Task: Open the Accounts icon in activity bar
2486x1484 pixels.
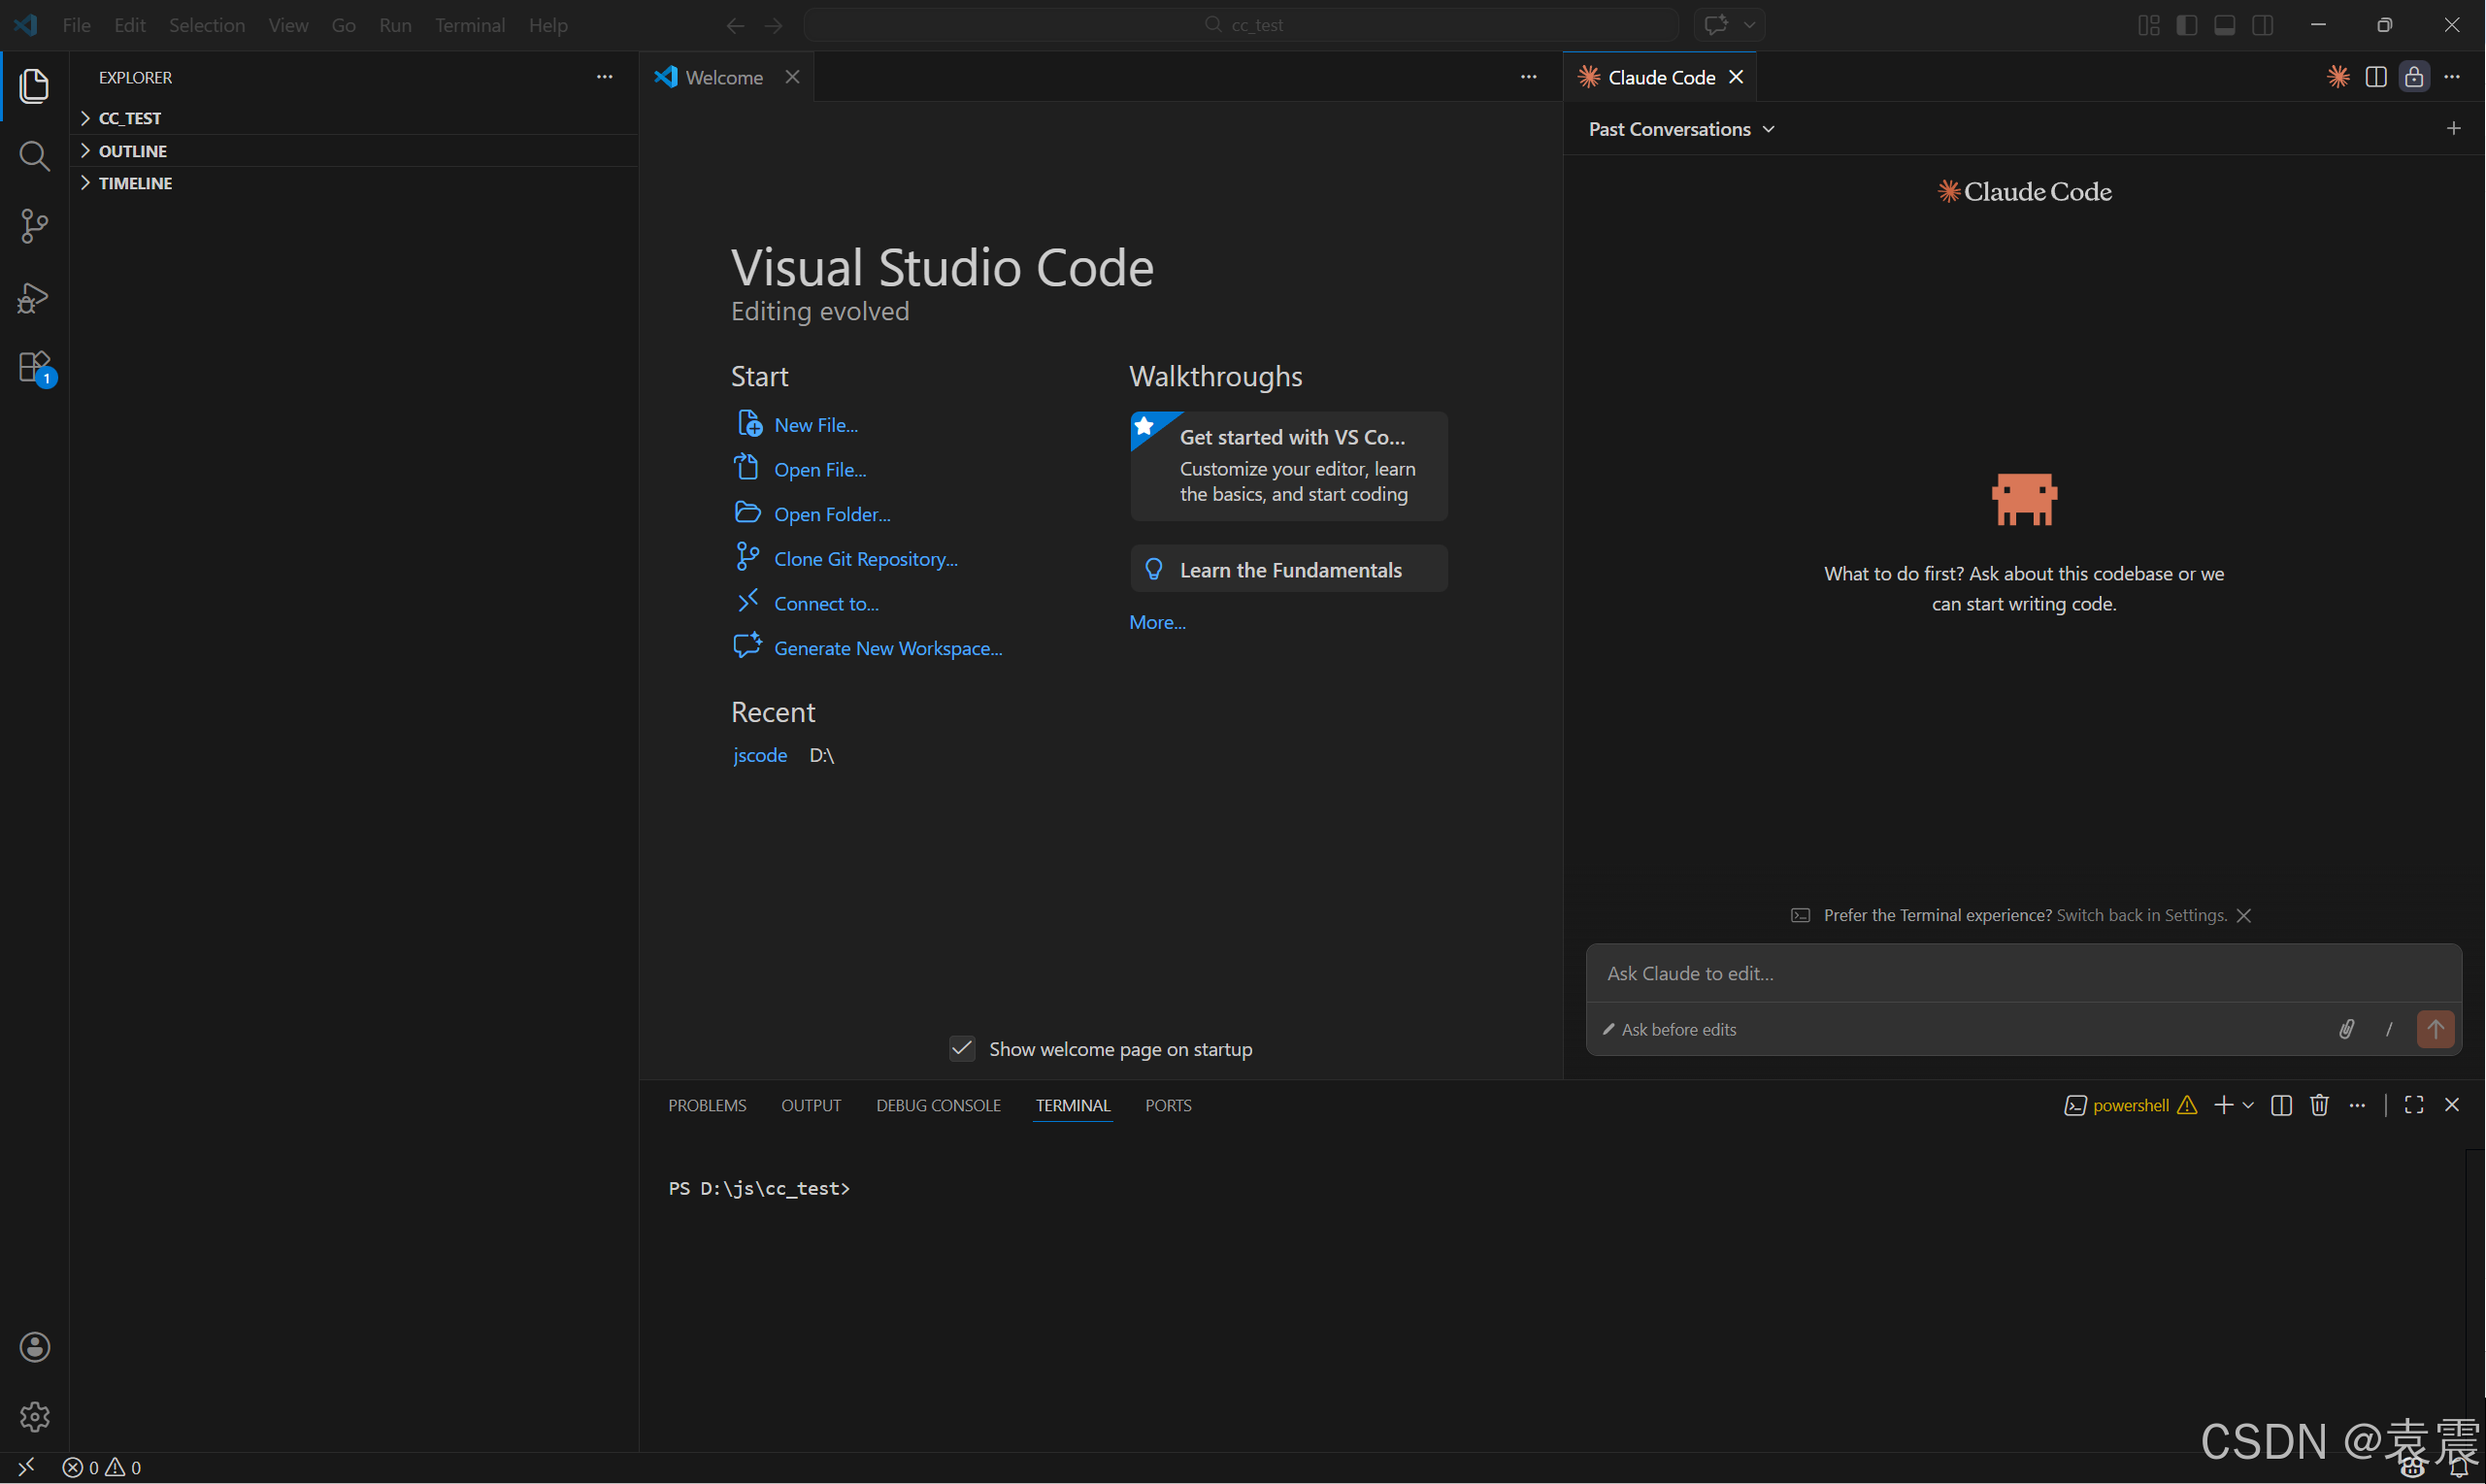Action: pyautogui.click(x=34, y=1347)
